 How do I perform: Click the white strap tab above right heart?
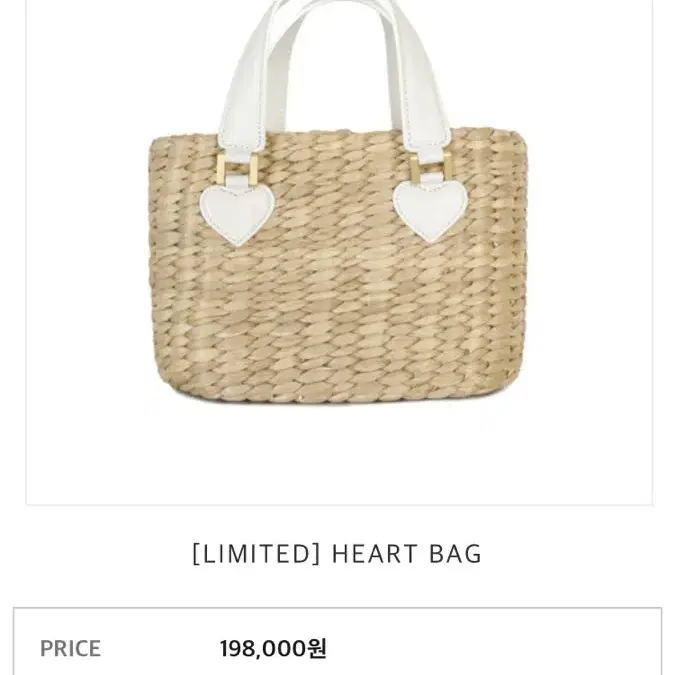(430, 178)
